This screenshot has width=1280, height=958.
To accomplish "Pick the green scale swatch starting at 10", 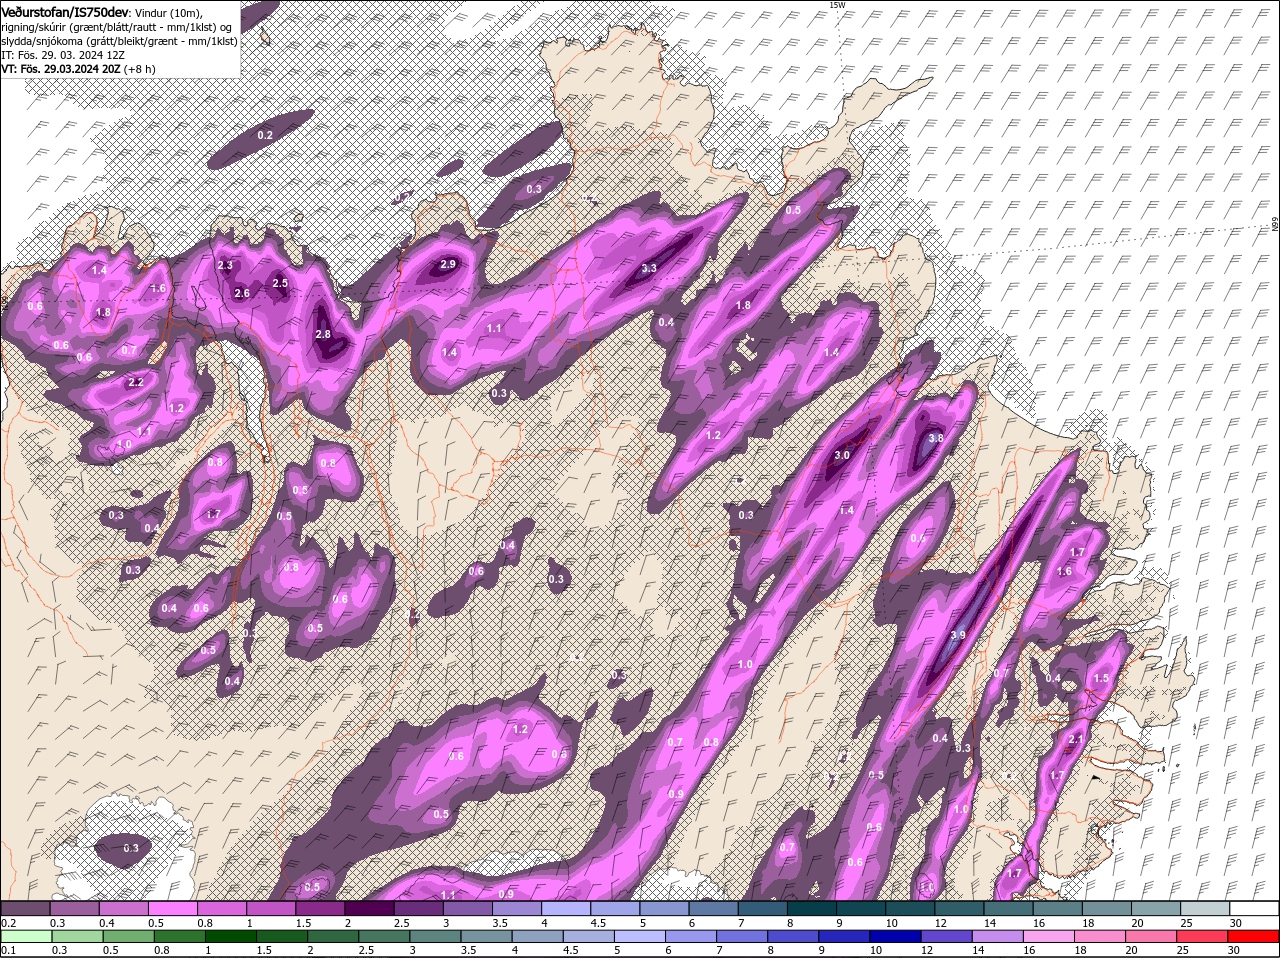I will tap(897, 936).
